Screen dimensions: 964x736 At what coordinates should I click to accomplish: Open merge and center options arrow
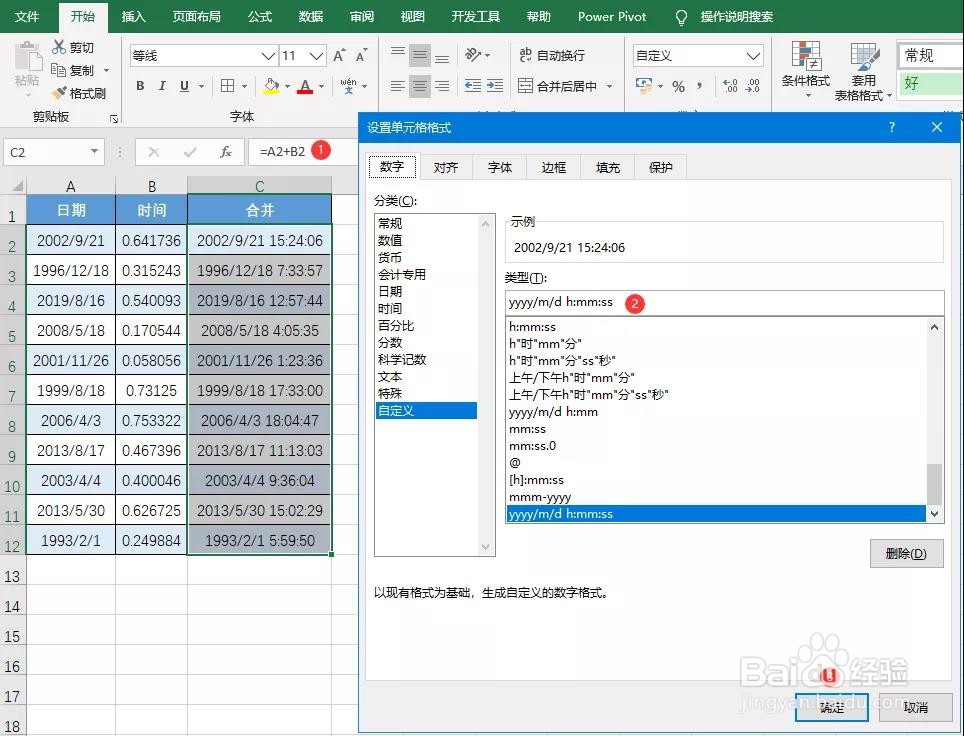pos(609,86)
